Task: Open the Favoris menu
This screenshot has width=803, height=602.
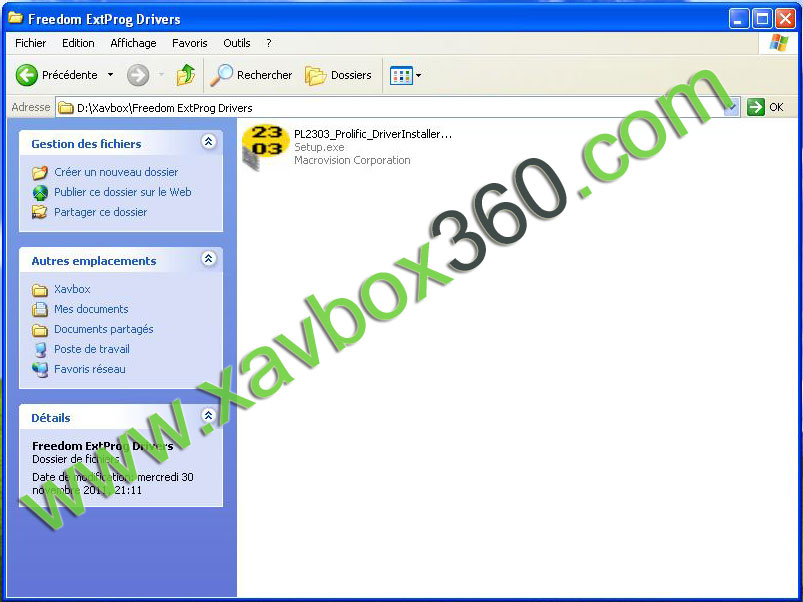Action: click(189, 43)
